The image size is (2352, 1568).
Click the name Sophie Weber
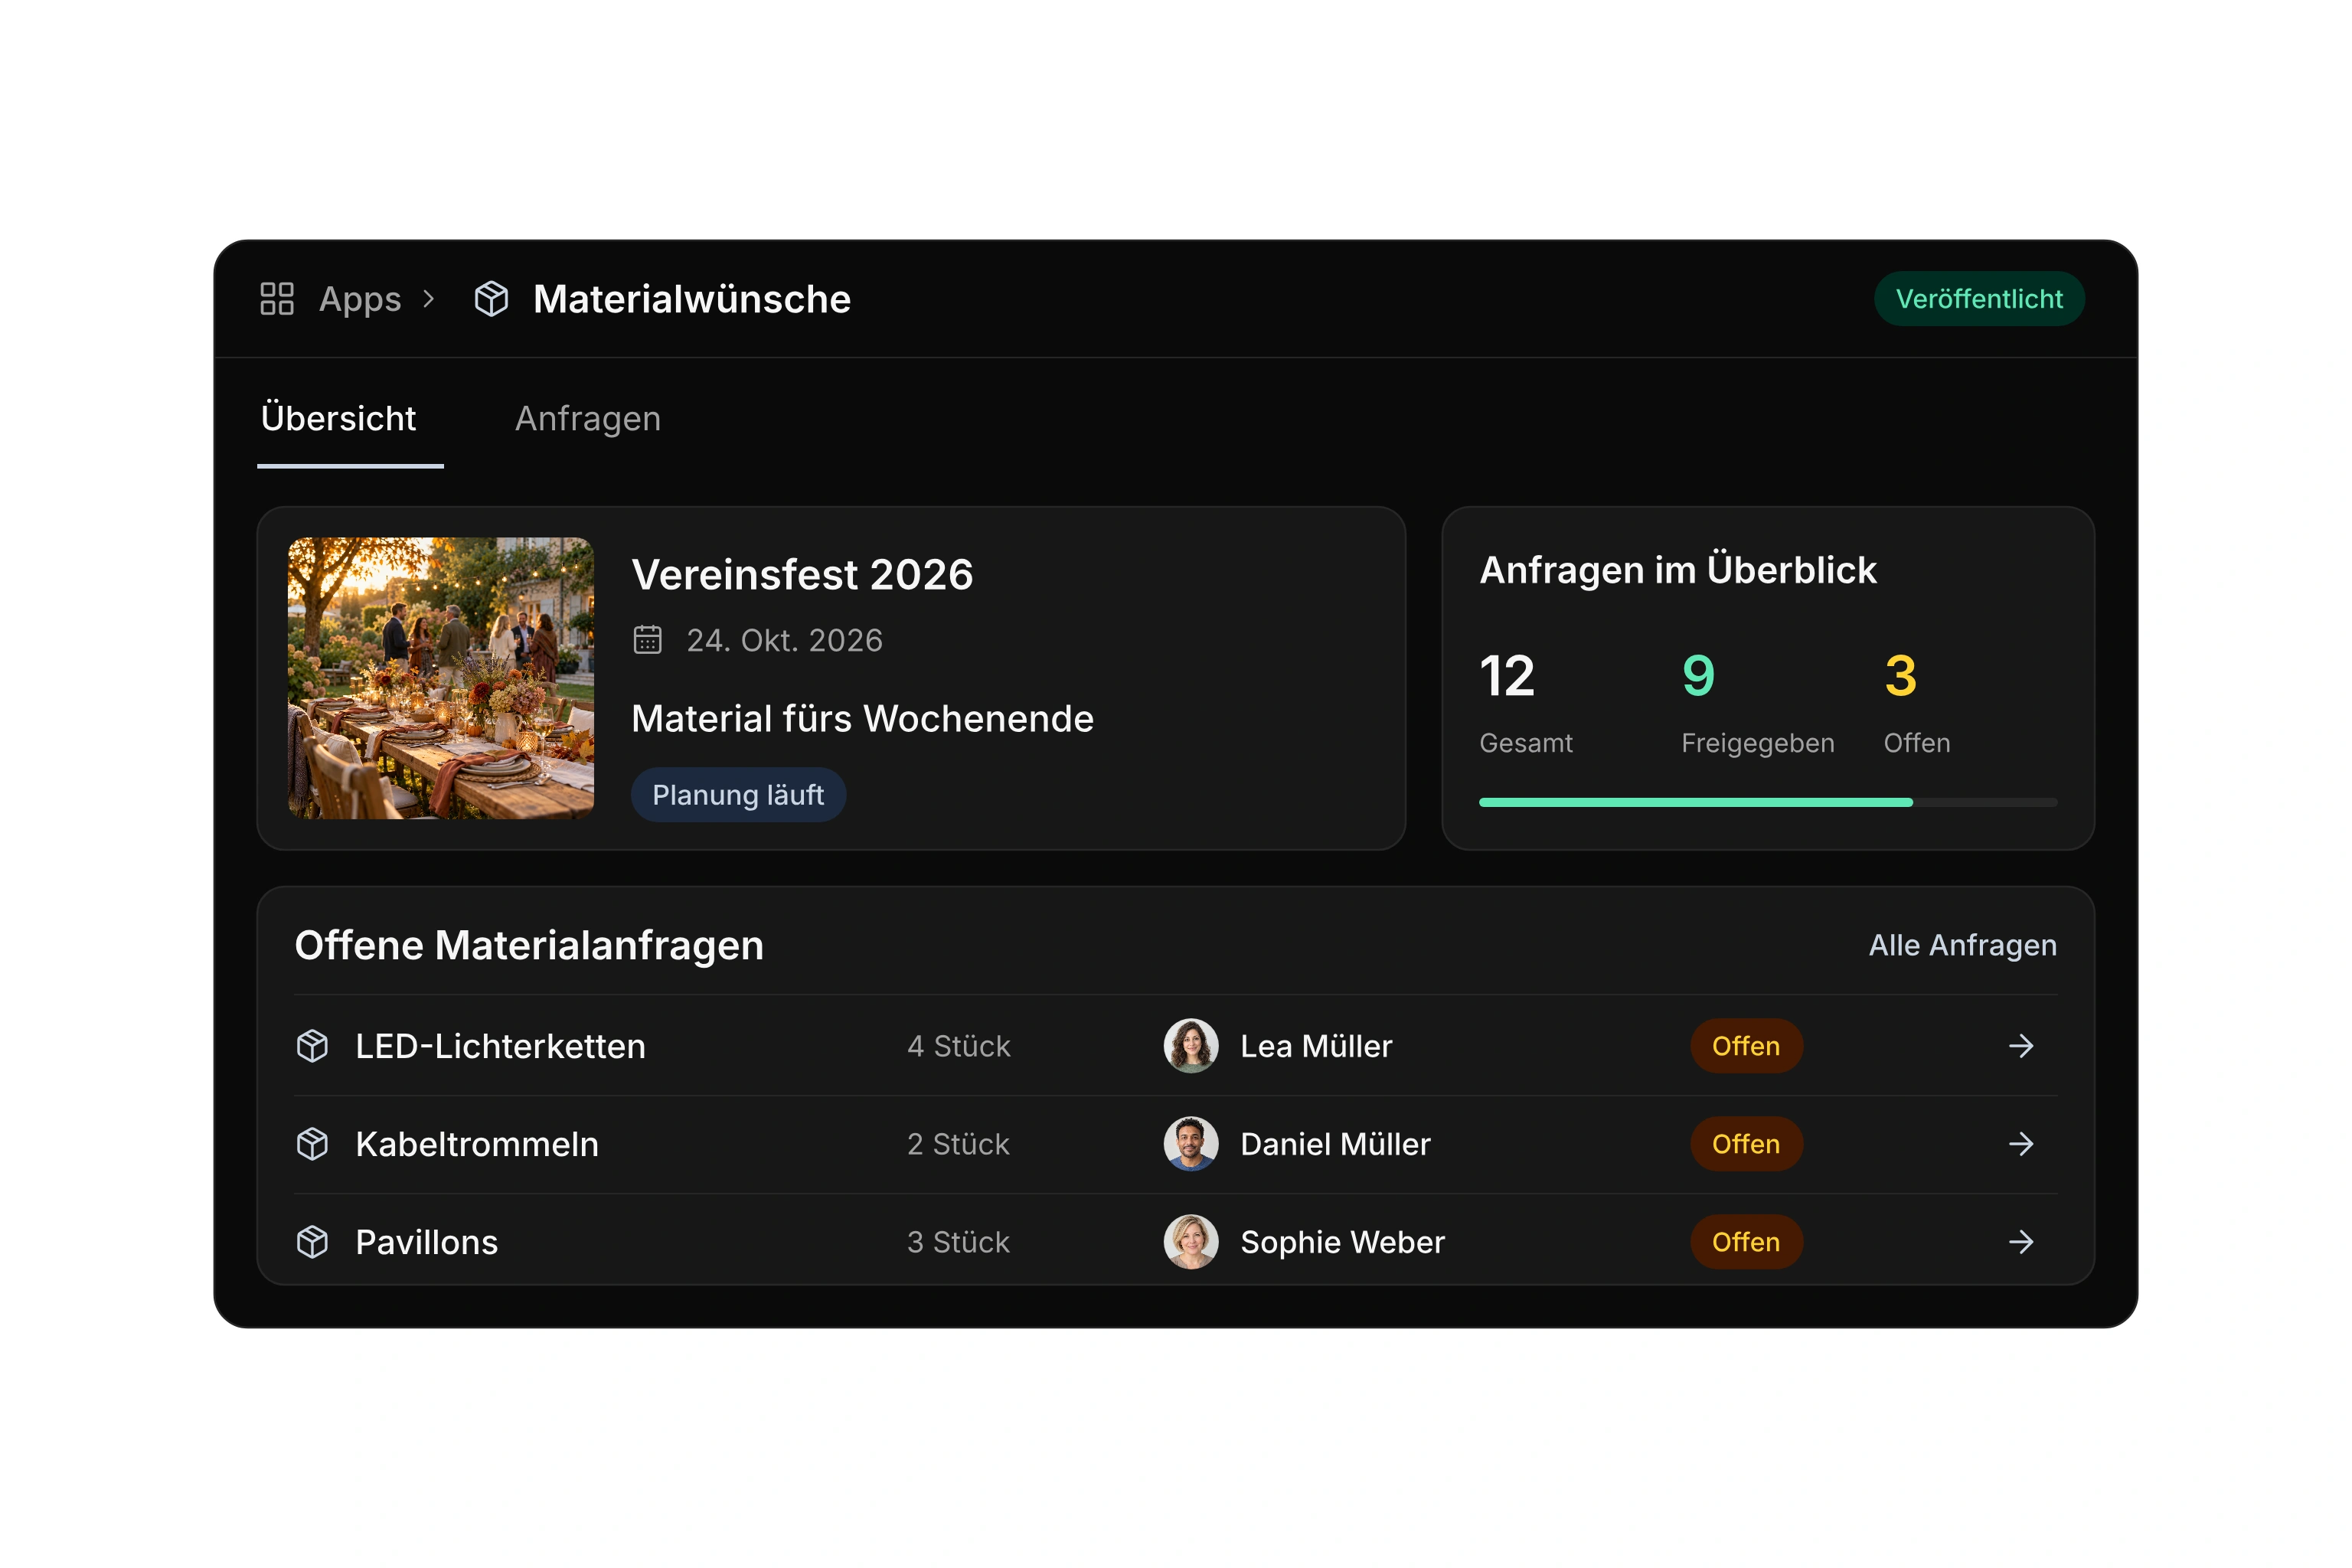coord(1342,1242)
